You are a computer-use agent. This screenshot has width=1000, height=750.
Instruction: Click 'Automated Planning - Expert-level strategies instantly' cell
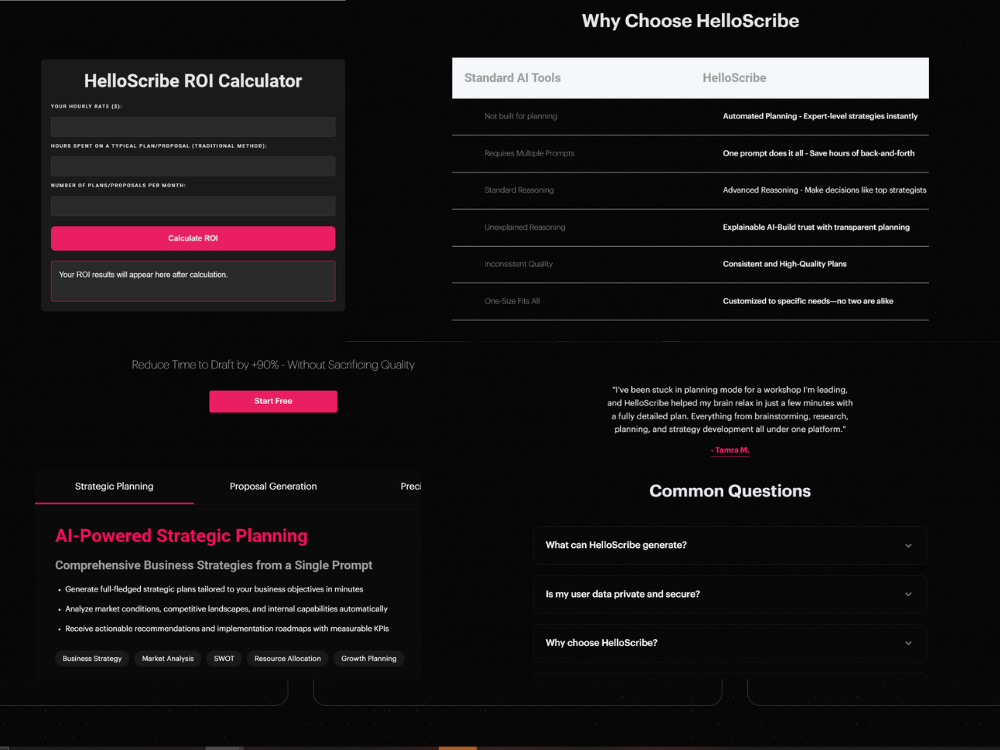click(x=820, y=116)
